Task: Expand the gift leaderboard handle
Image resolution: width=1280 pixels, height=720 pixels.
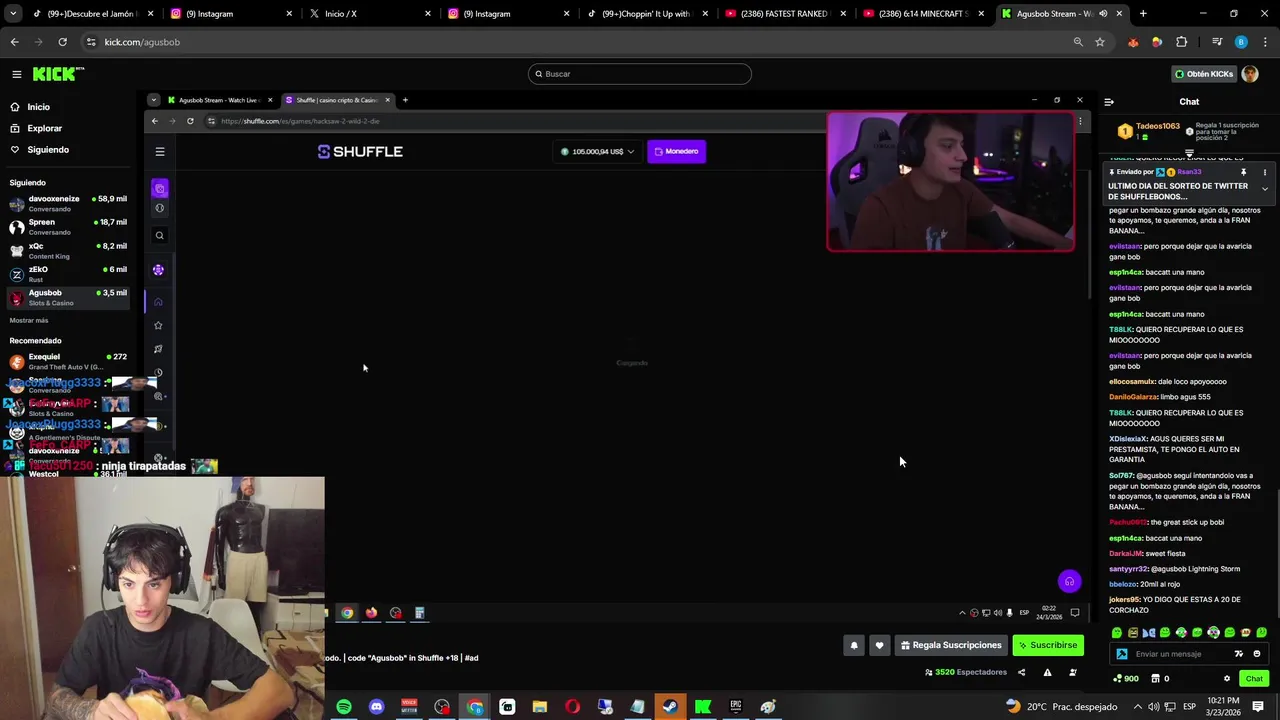Action: tap(1189, 153)
